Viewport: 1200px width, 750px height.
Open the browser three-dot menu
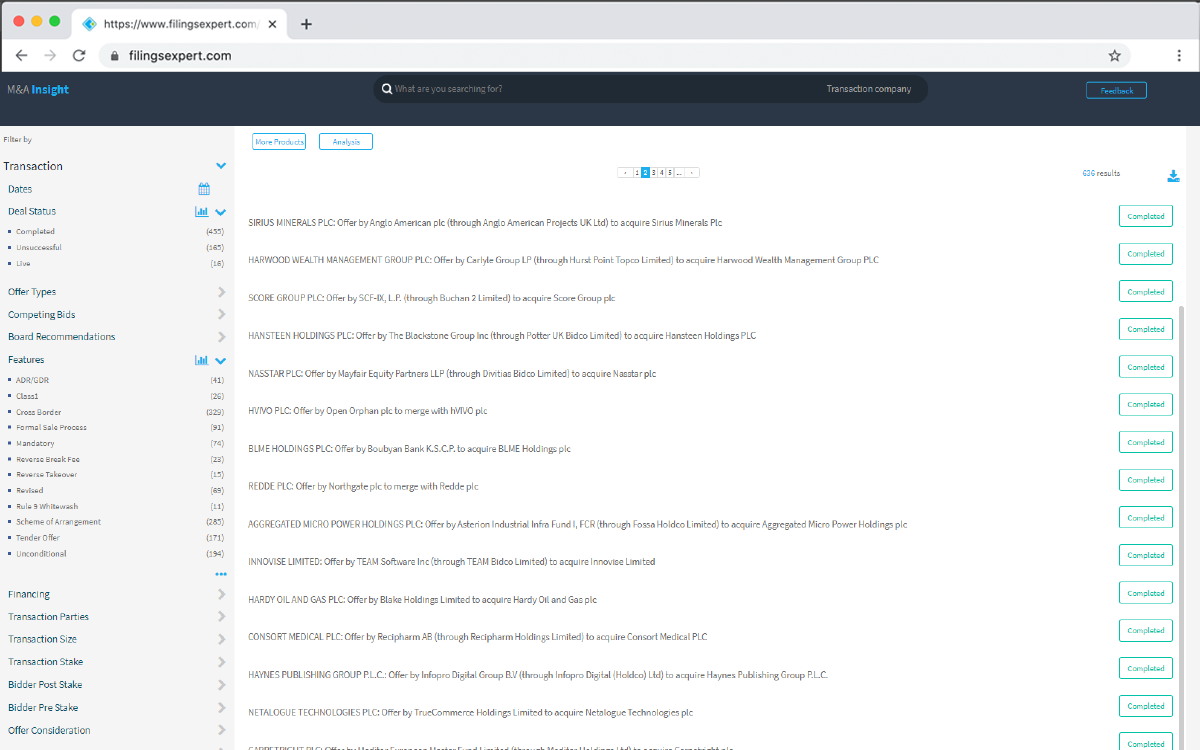click(x=1179, y=56)
